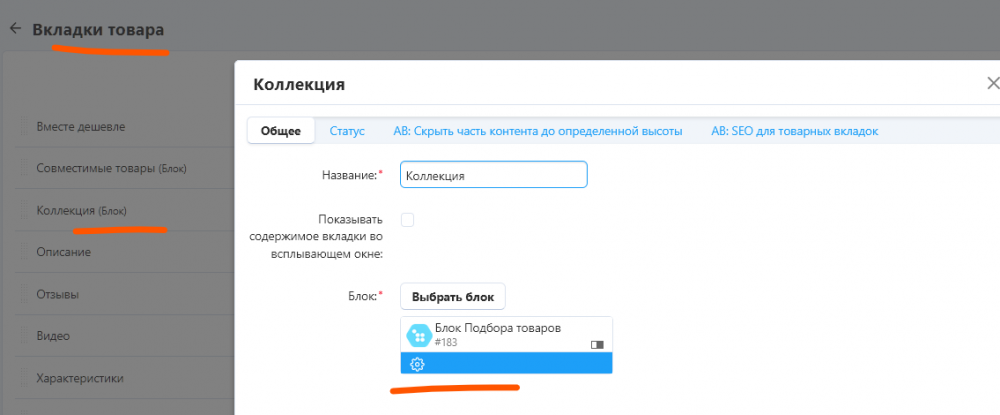Select Вместе дешевле in the tabs list
Screen dimensions: 1000x415
81,127
